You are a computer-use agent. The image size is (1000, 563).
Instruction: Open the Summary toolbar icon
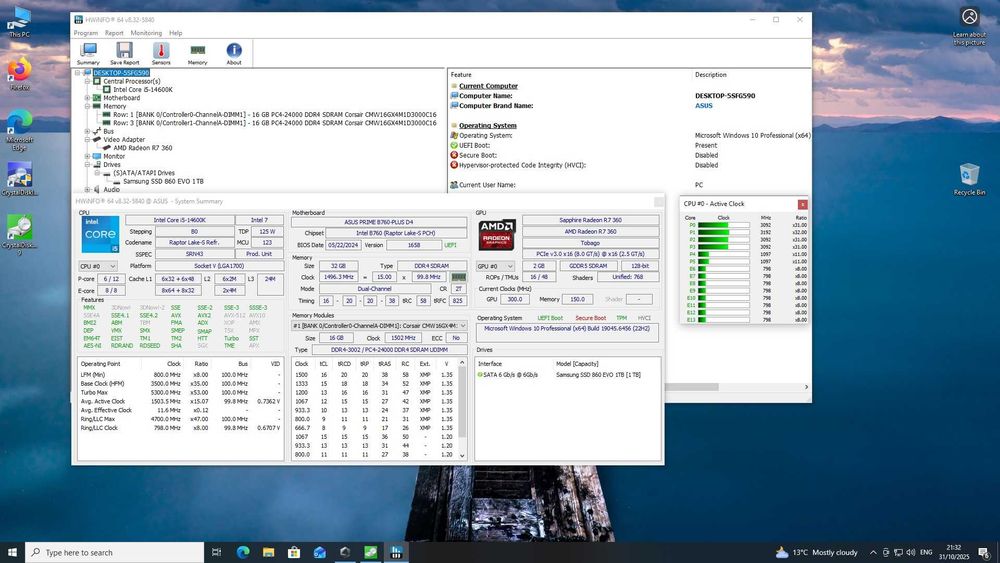pyautogui.click(x=88, y=54)
